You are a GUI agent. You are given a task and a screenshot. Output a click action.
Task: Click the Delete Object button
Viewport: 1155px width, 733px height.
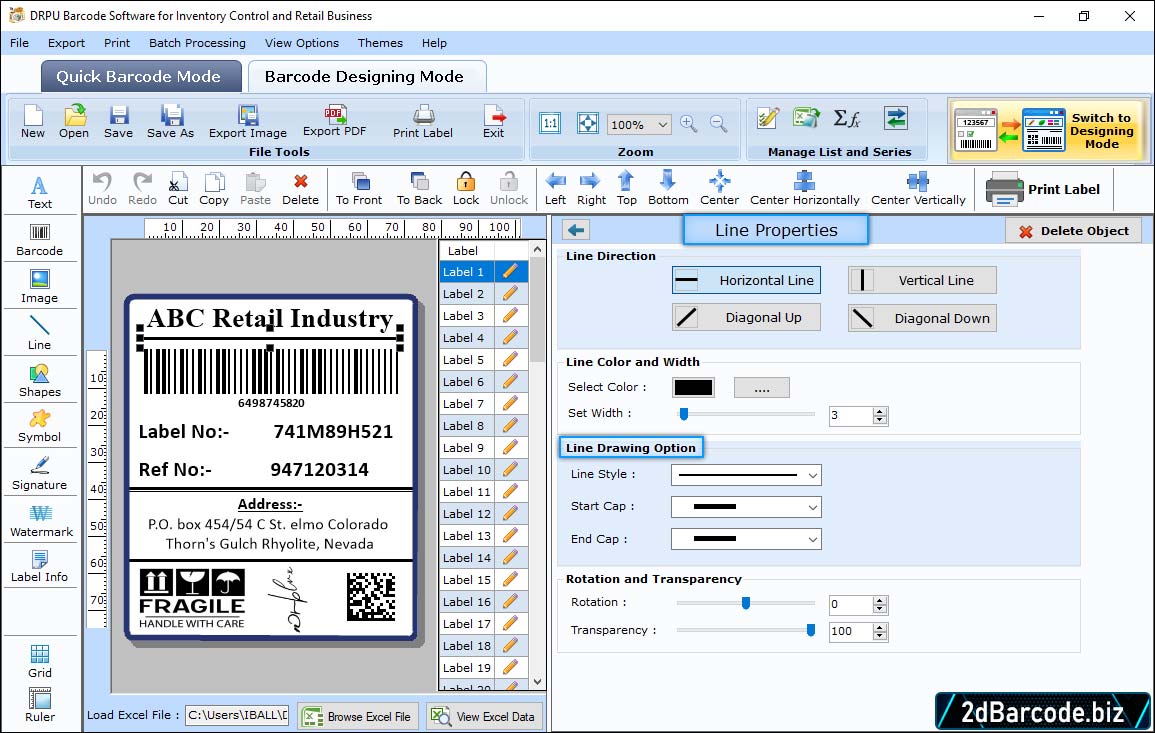(x=1073, y=231)
